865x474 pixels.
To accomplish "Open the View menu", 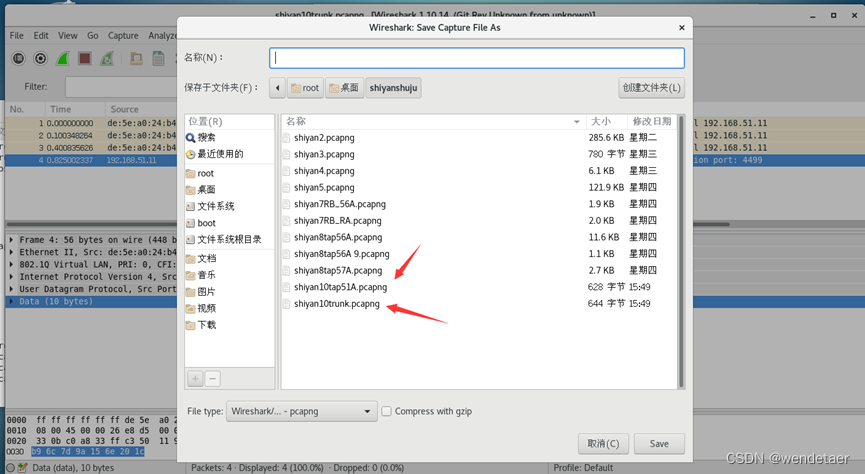I will point(68,35).
